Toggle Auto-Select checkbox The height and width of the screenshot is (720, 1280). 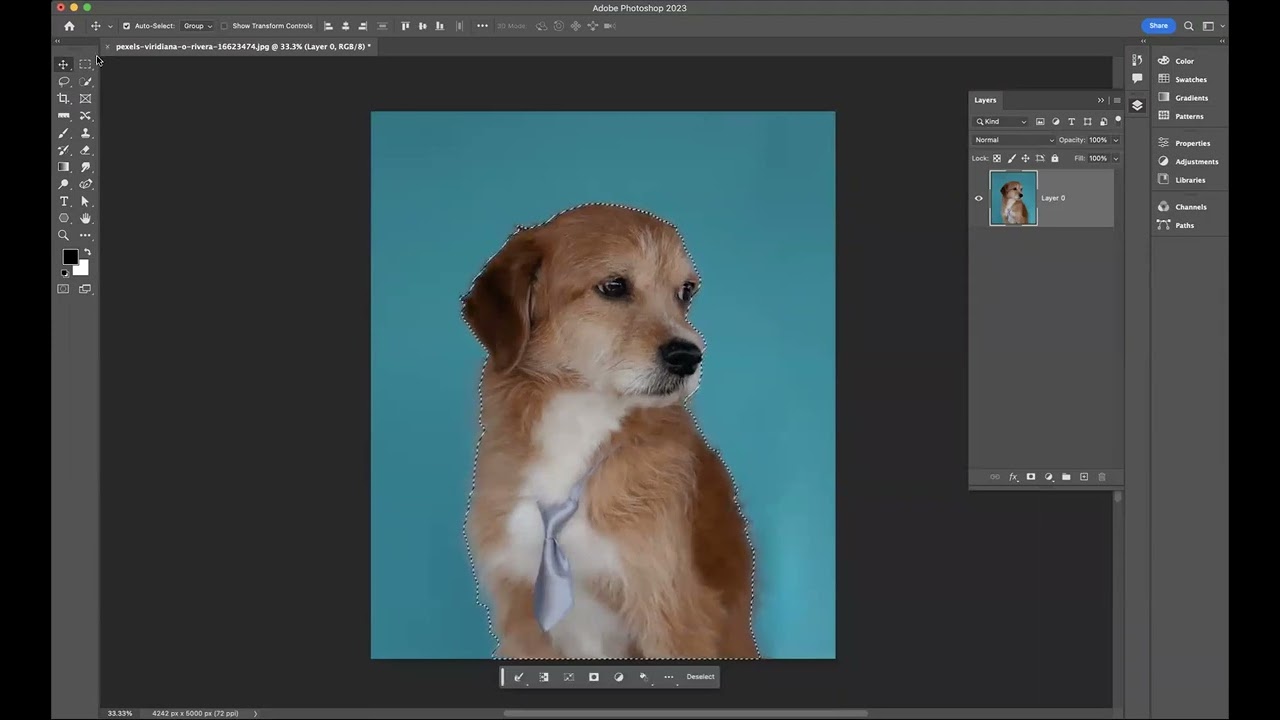(x=126, y=26)
